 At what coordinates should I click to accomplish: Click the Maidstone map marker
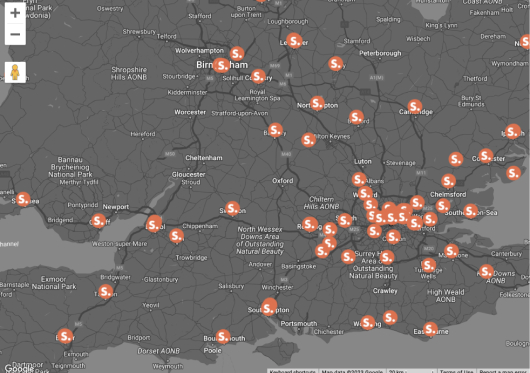(x=451, y=251)
